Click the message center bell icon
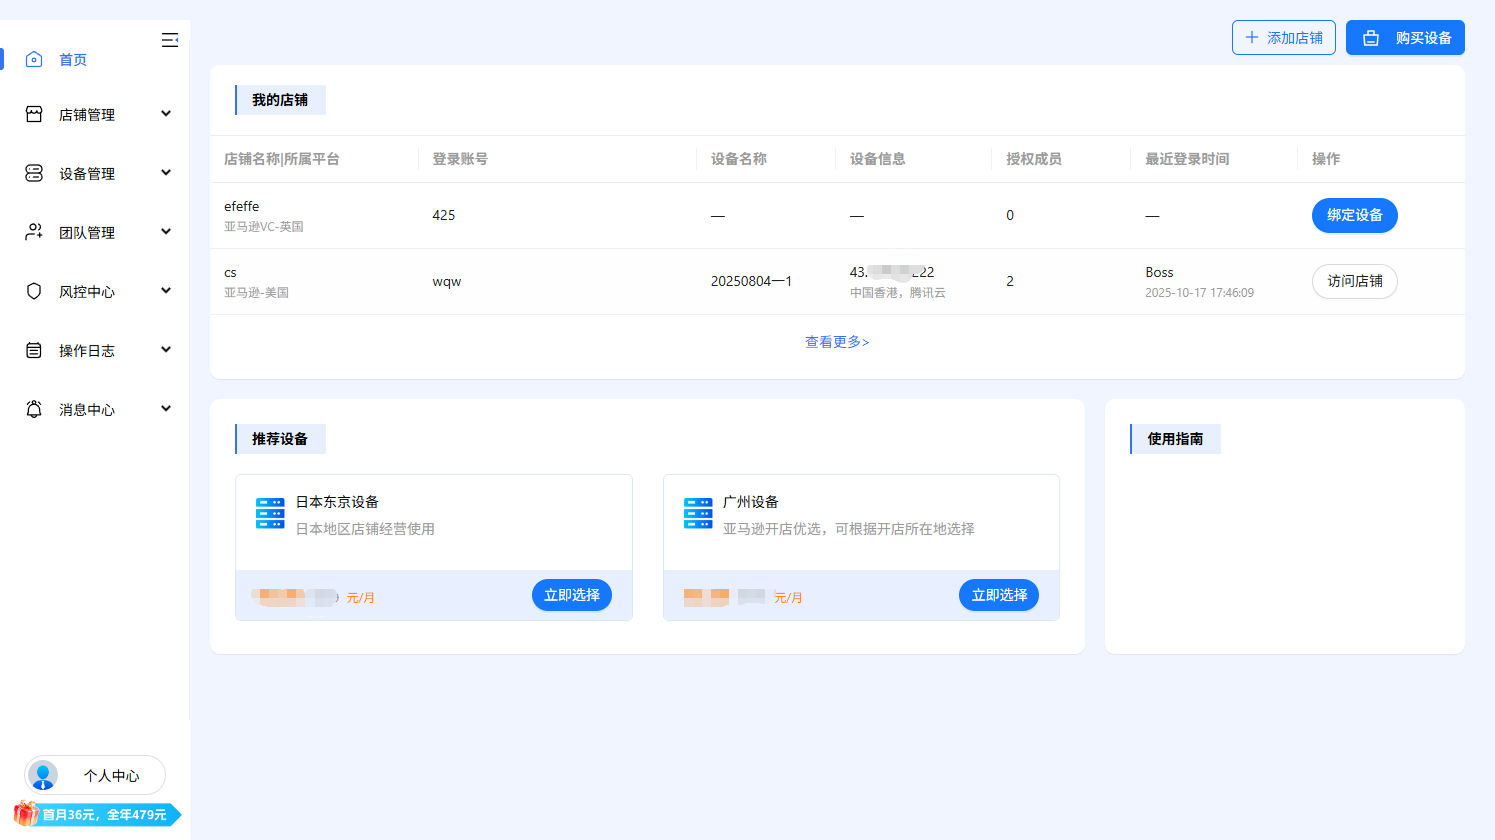1495x840 pixels. point(34,409)
